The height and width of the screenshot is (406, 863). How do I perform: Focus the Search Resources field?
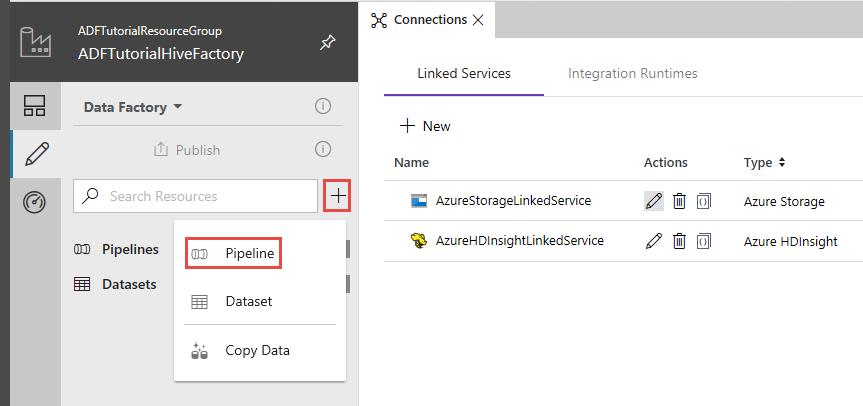coord(195,196)
